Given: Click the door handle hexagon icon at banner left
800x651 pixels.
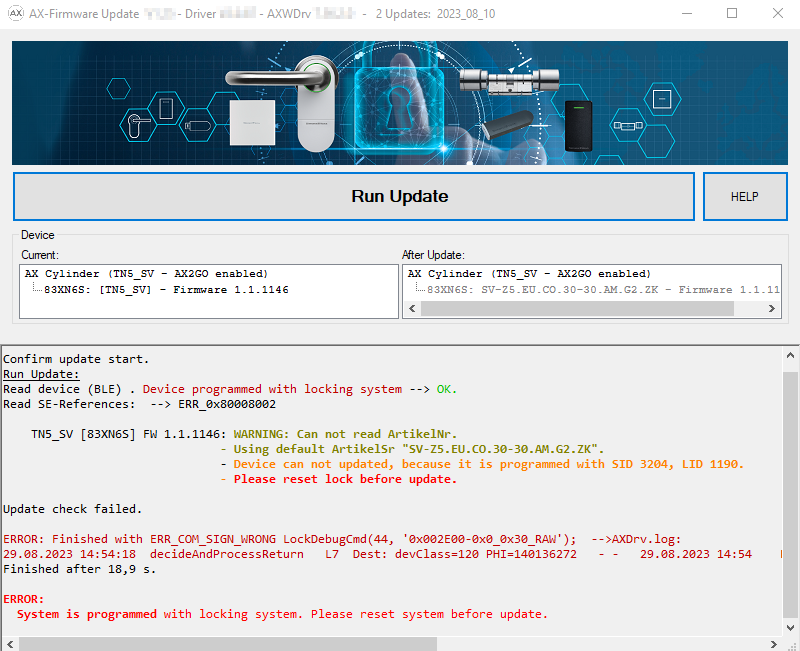Looking at the screenshot, I should [135, 125].
